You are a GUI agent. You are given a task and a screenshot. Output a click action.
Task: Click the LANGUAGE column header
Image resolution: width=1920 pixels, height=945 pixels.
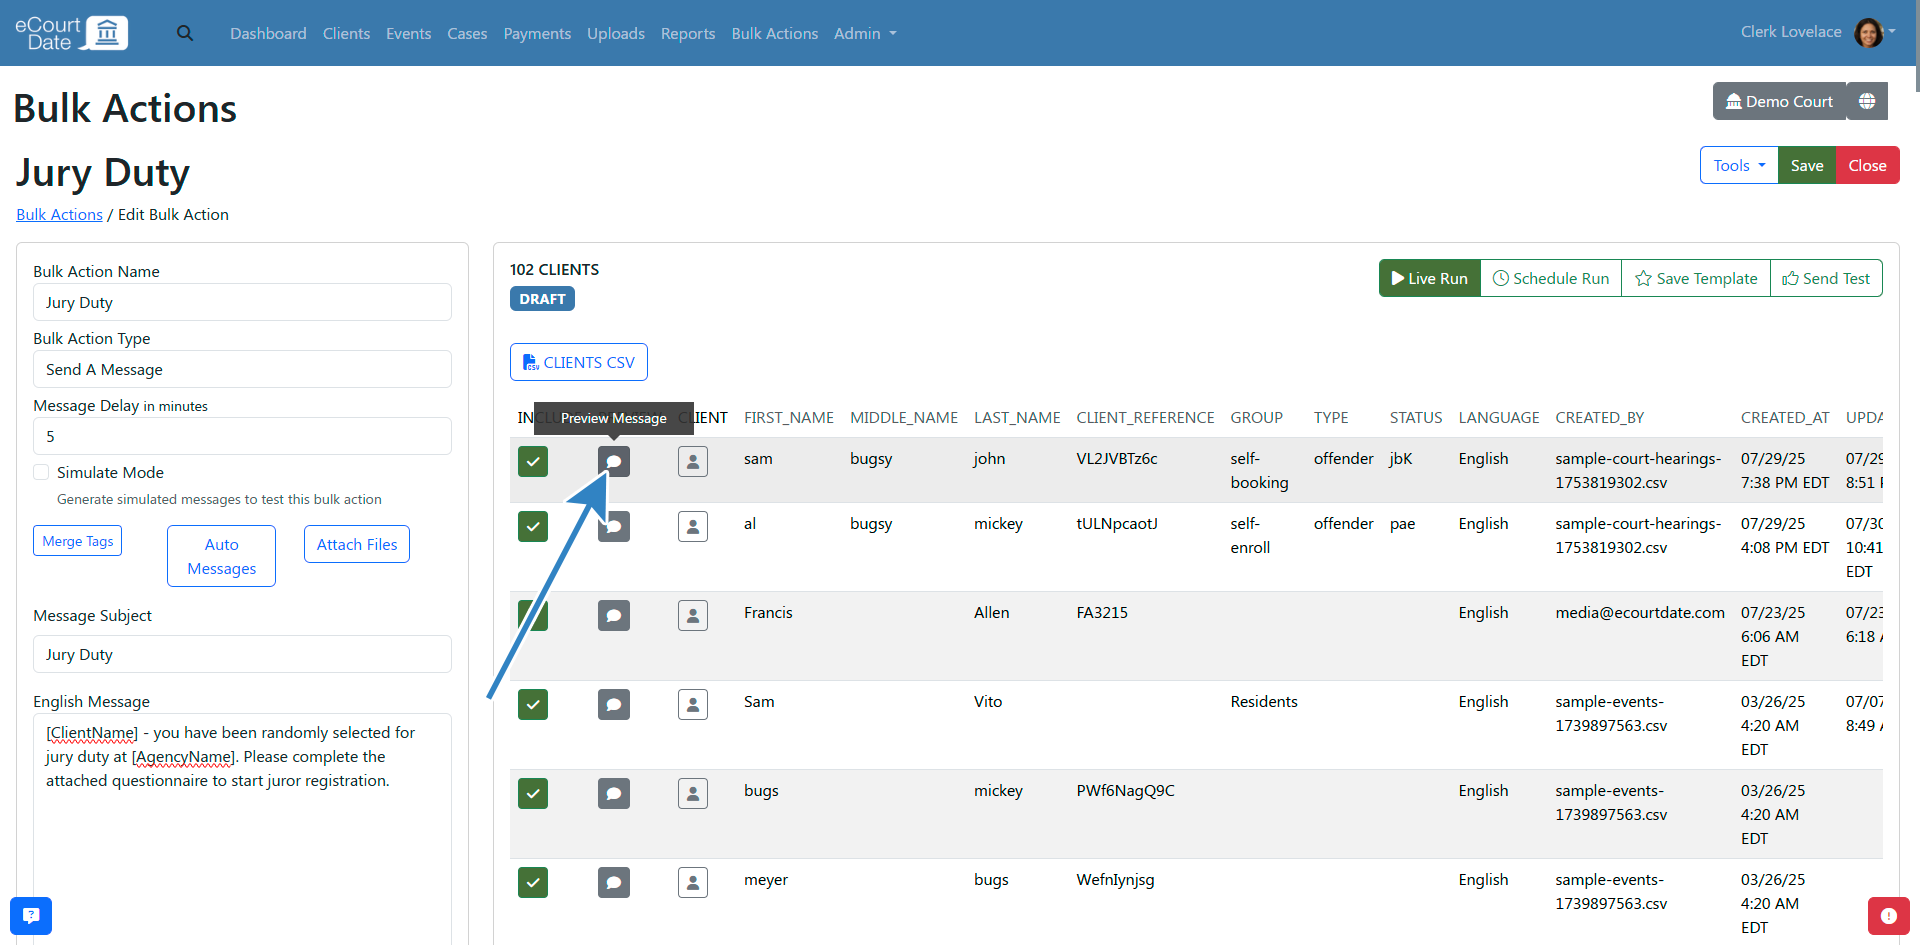1499,417
